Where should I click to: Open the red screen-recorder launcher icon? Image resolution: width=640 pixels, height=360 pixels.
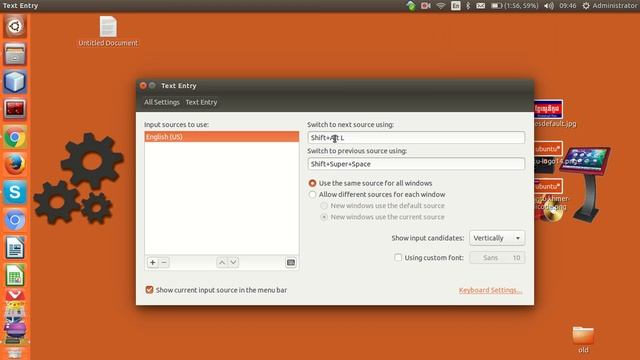coord(15,109)
